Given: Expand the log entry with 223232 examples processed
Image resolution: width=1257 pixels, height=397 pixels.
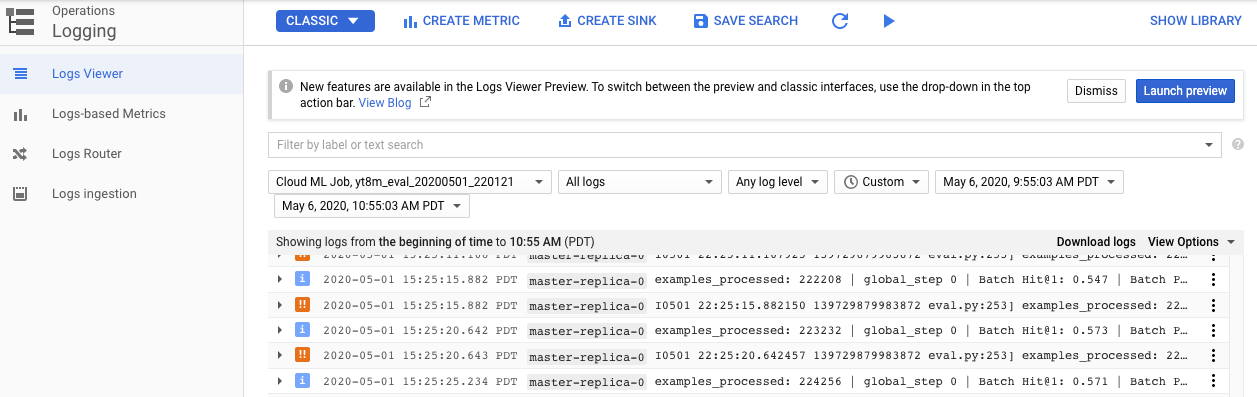Looking at the screenshot, I should 280,330.
